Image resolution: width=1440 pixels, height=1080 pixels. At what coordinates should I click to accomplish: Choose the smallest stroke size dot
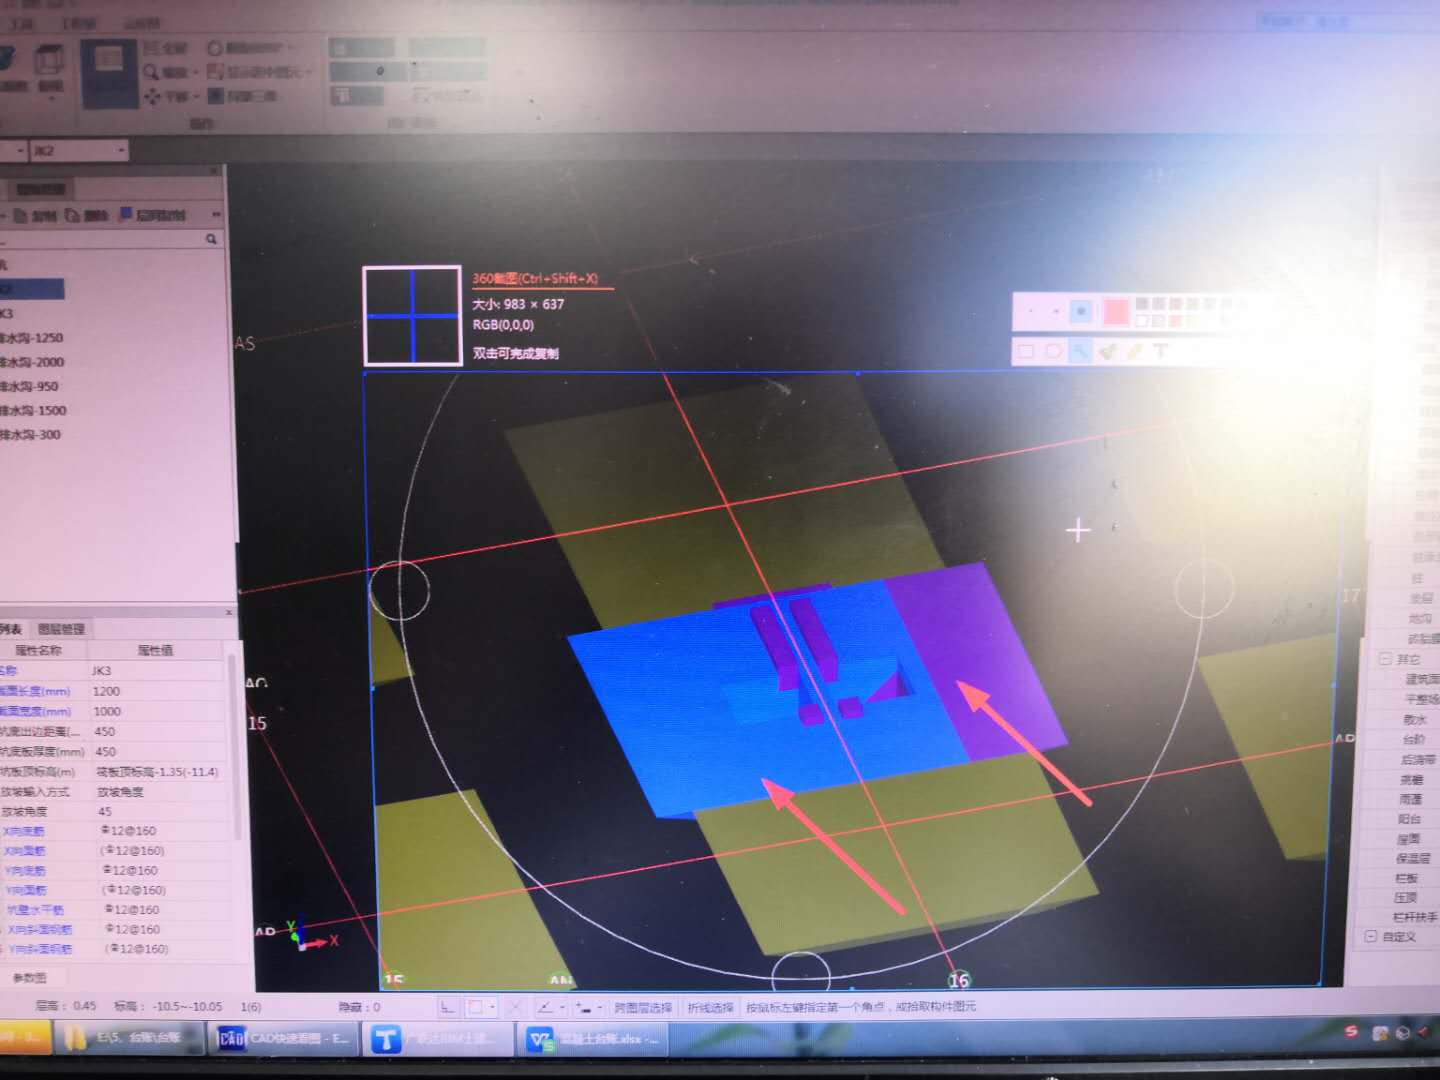(x=1031, y=312)
